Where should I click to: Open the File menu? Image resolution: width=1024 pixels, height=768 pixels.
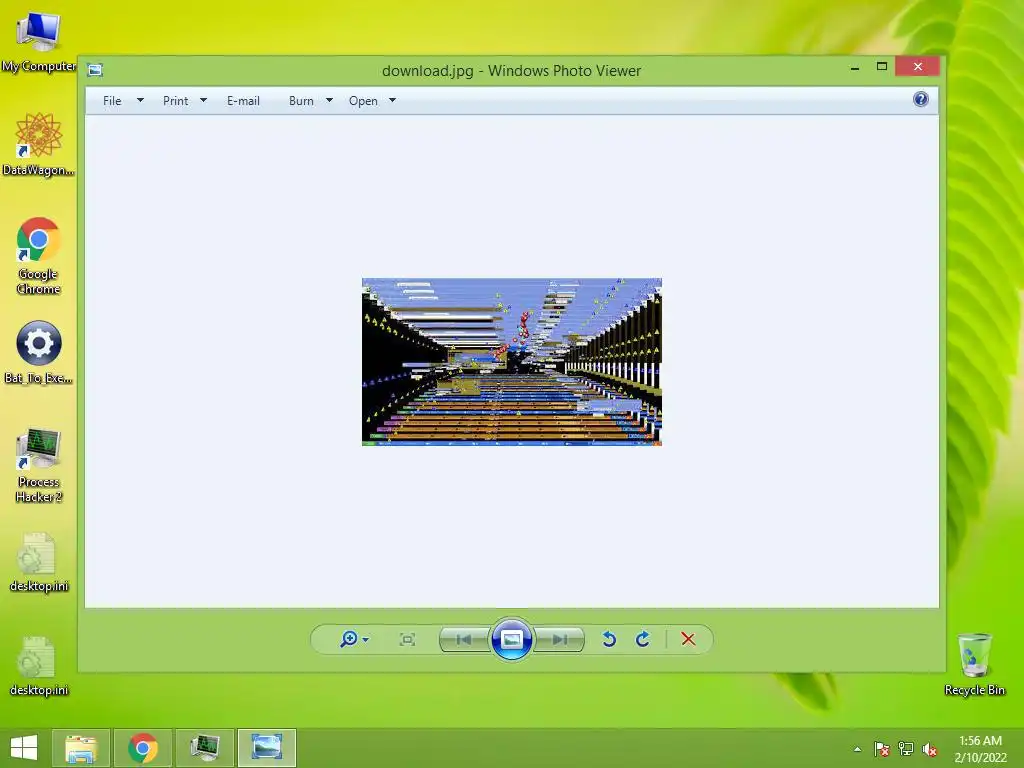(112, 101)
